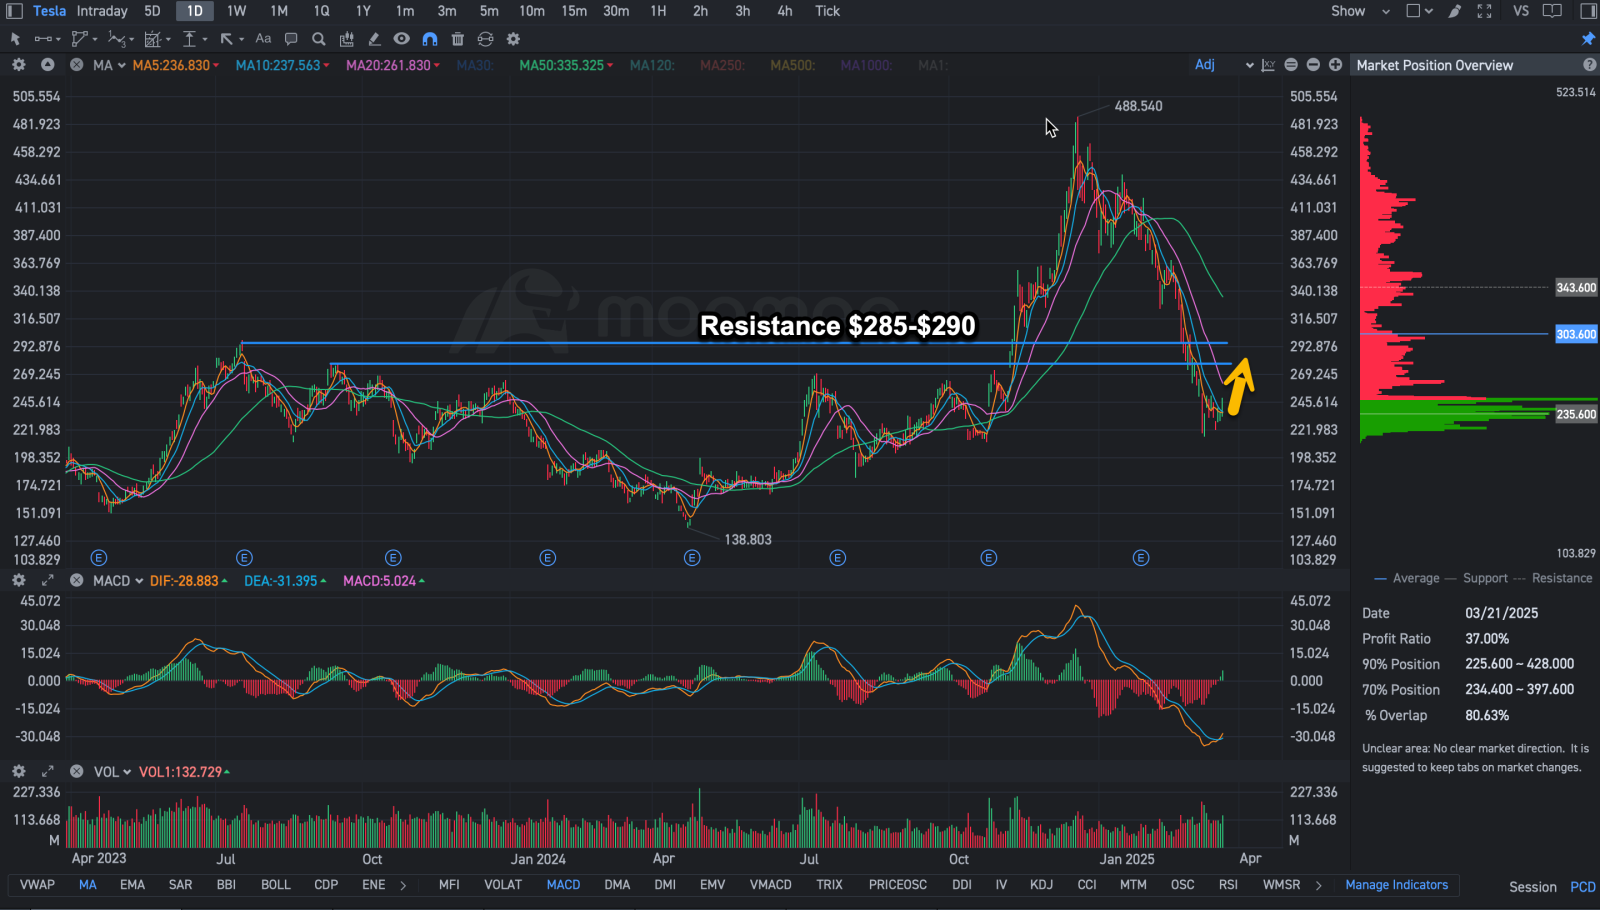Screen dimensions: 1600x910
Task: Click the PCD session link
Action: (1583, 887)
